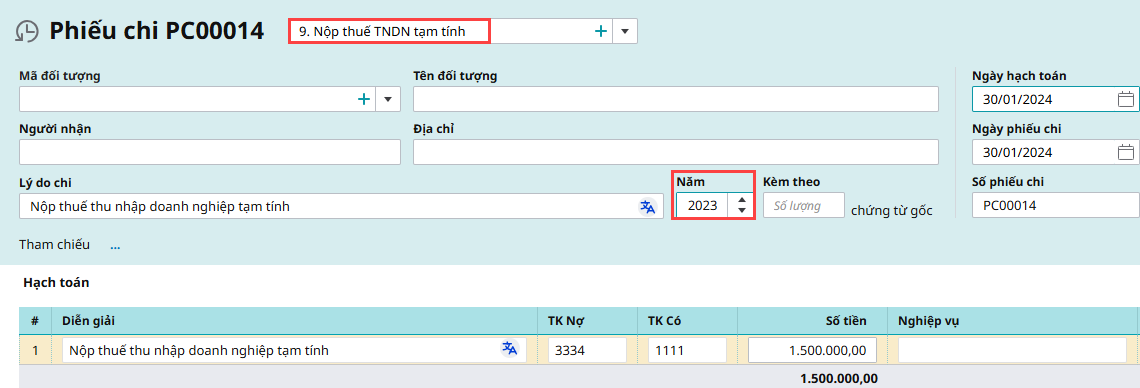This screenshot has height=388, width=1140.
Task: Click the TK Nợ column header
Action: [x=587, y=320]
